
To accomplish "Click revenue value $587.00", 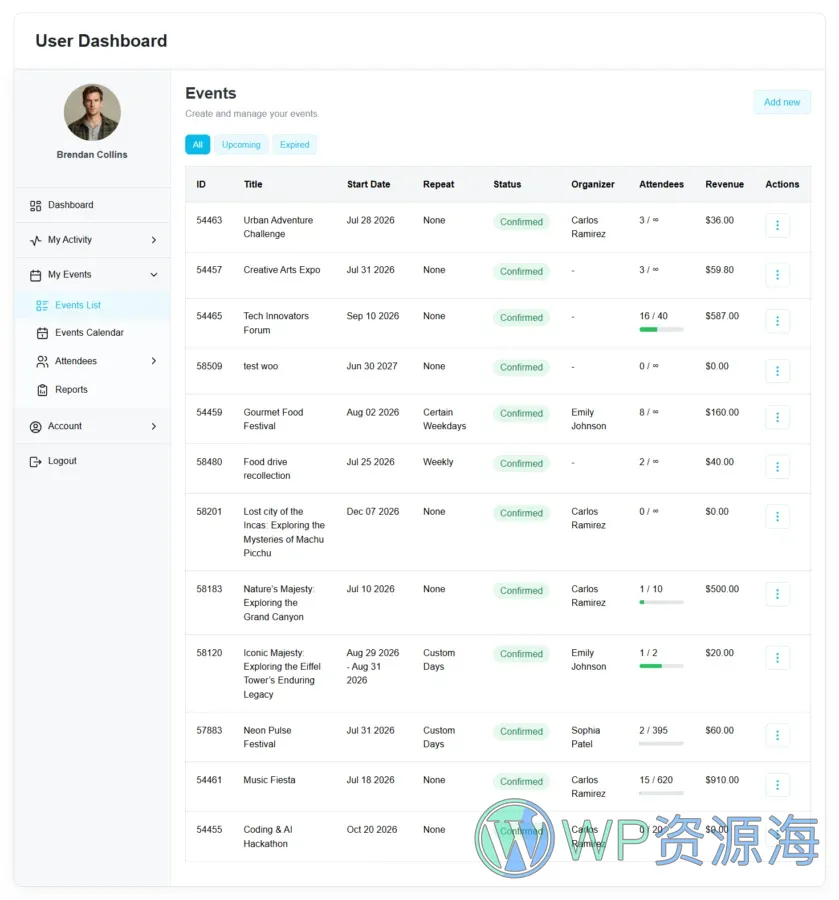I will 722,316.
